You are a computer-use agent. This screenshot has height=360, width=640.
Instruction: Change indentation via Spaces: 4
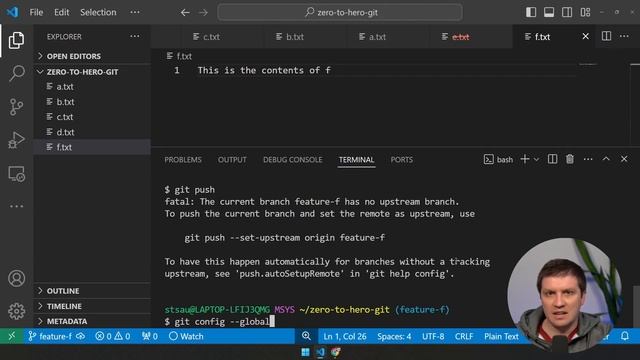[x=394, y=336]
